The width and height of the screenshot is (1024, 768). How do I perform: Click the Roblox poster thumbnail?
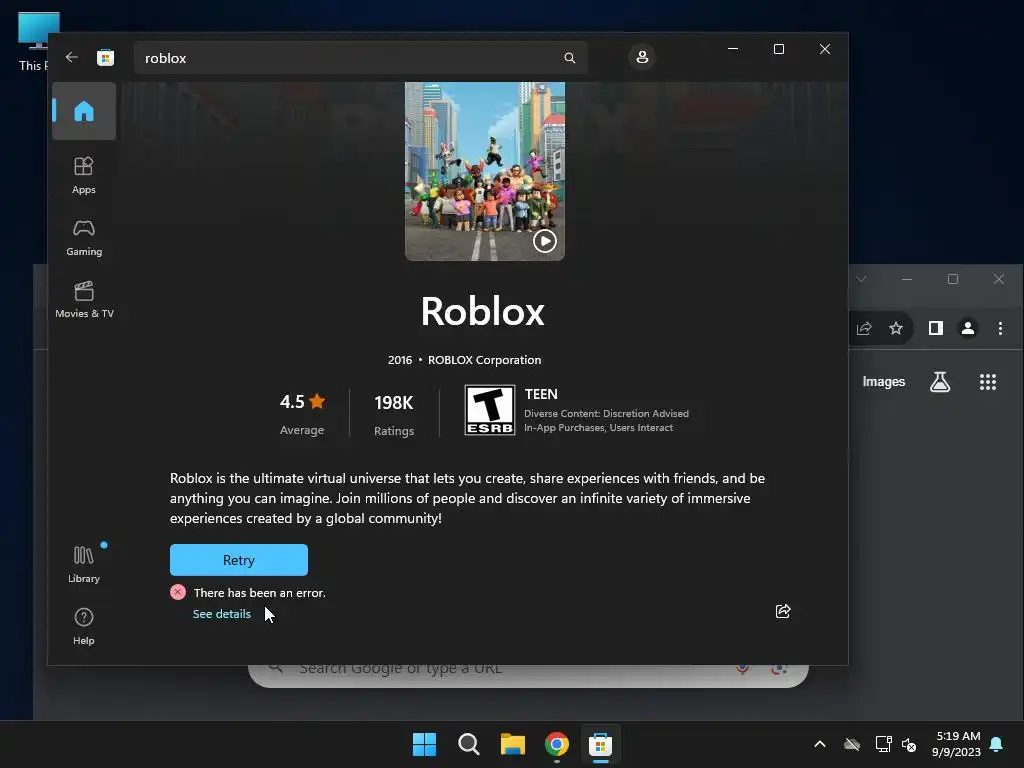point(485,171)
